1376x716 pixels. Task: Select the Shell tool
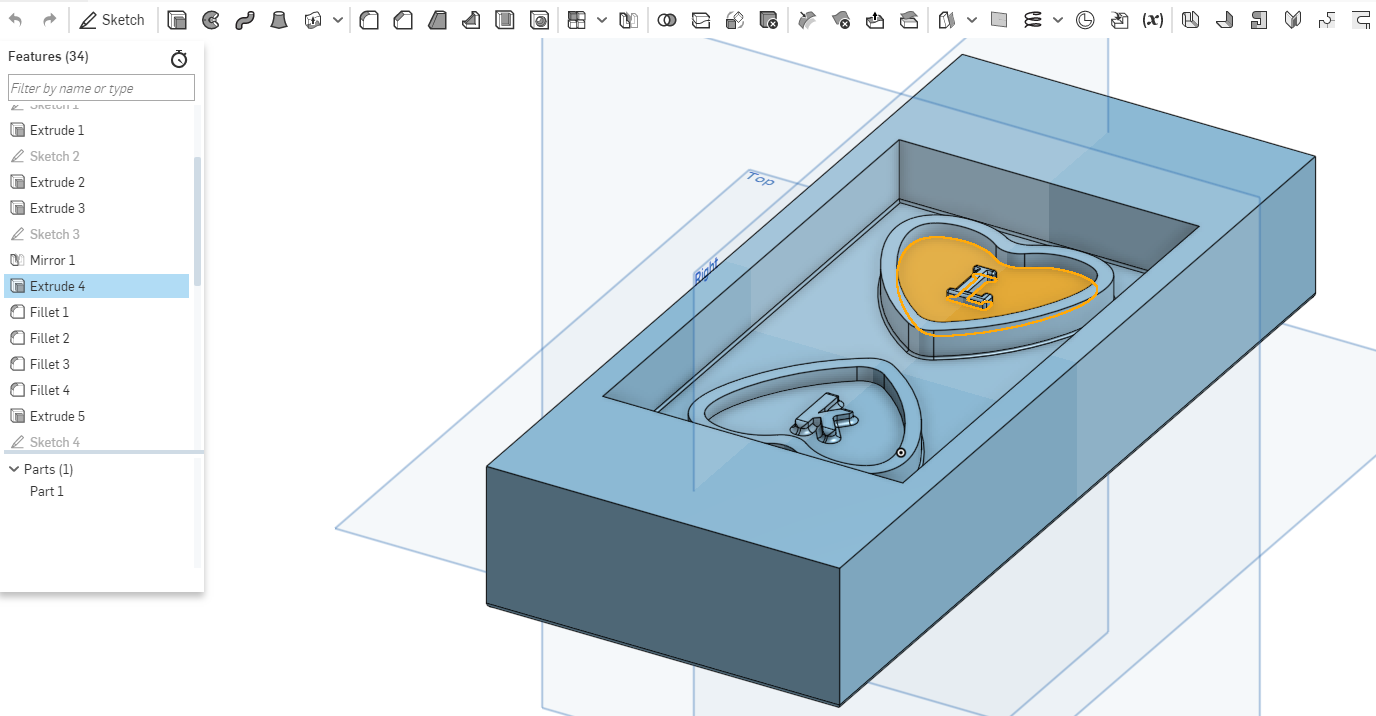tap(505, 19)
